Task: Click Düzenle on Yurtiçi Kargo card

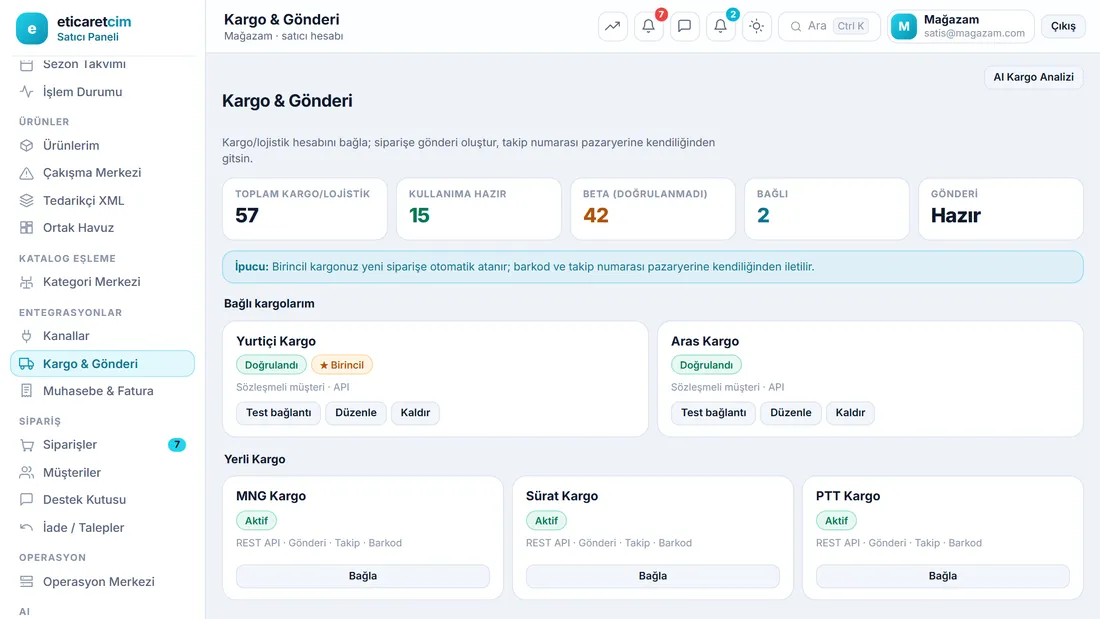Action: (356, 413)
